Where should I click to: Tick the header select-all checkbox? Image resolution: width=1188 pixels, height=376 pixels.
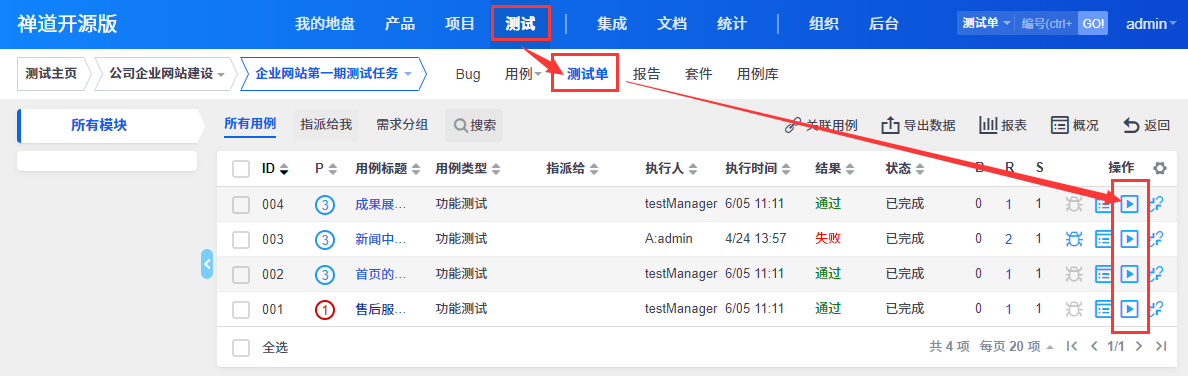pyautogui.click(x=241, y=168)
